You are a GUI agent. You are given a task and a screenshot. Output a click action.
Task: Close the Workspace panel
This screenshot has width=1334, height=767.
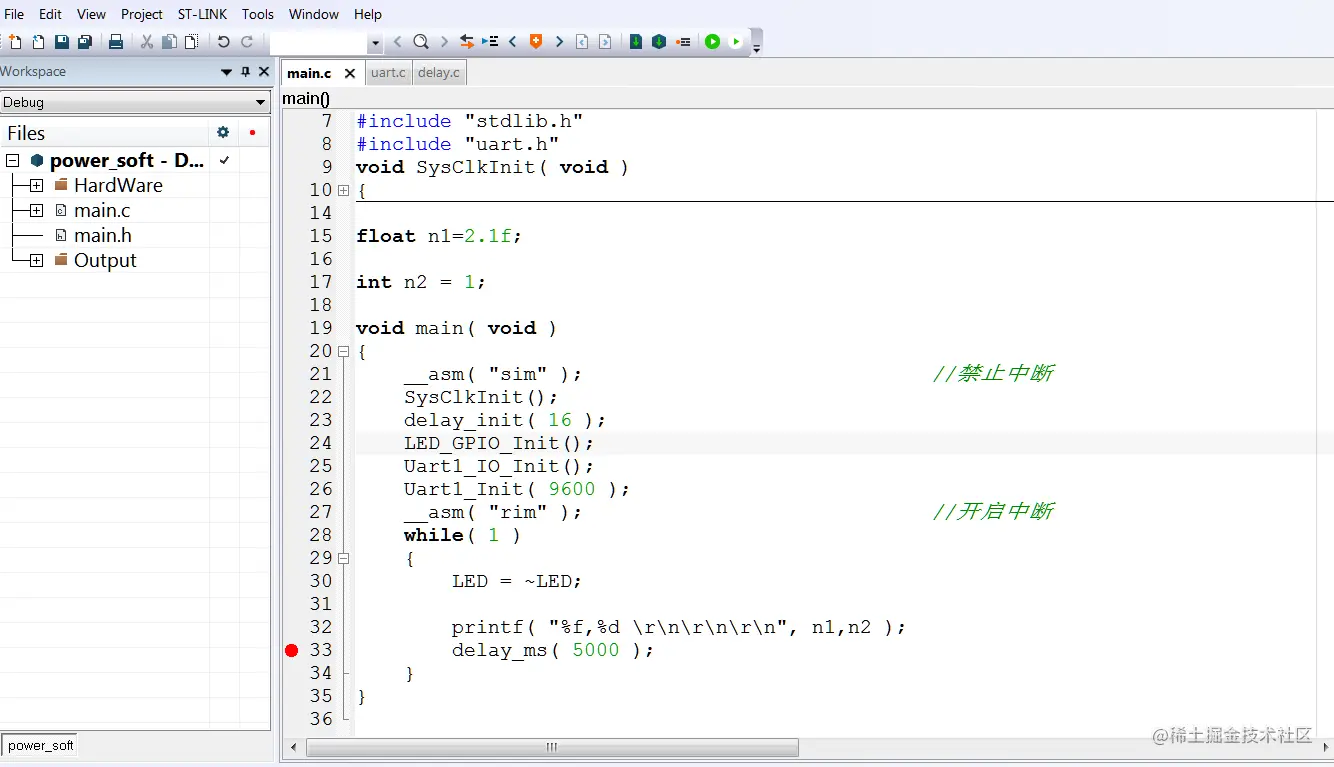click(264, 72)
